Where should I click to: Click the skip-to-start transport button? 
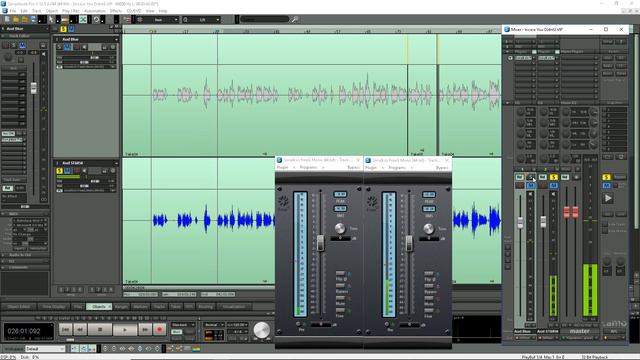65,329
